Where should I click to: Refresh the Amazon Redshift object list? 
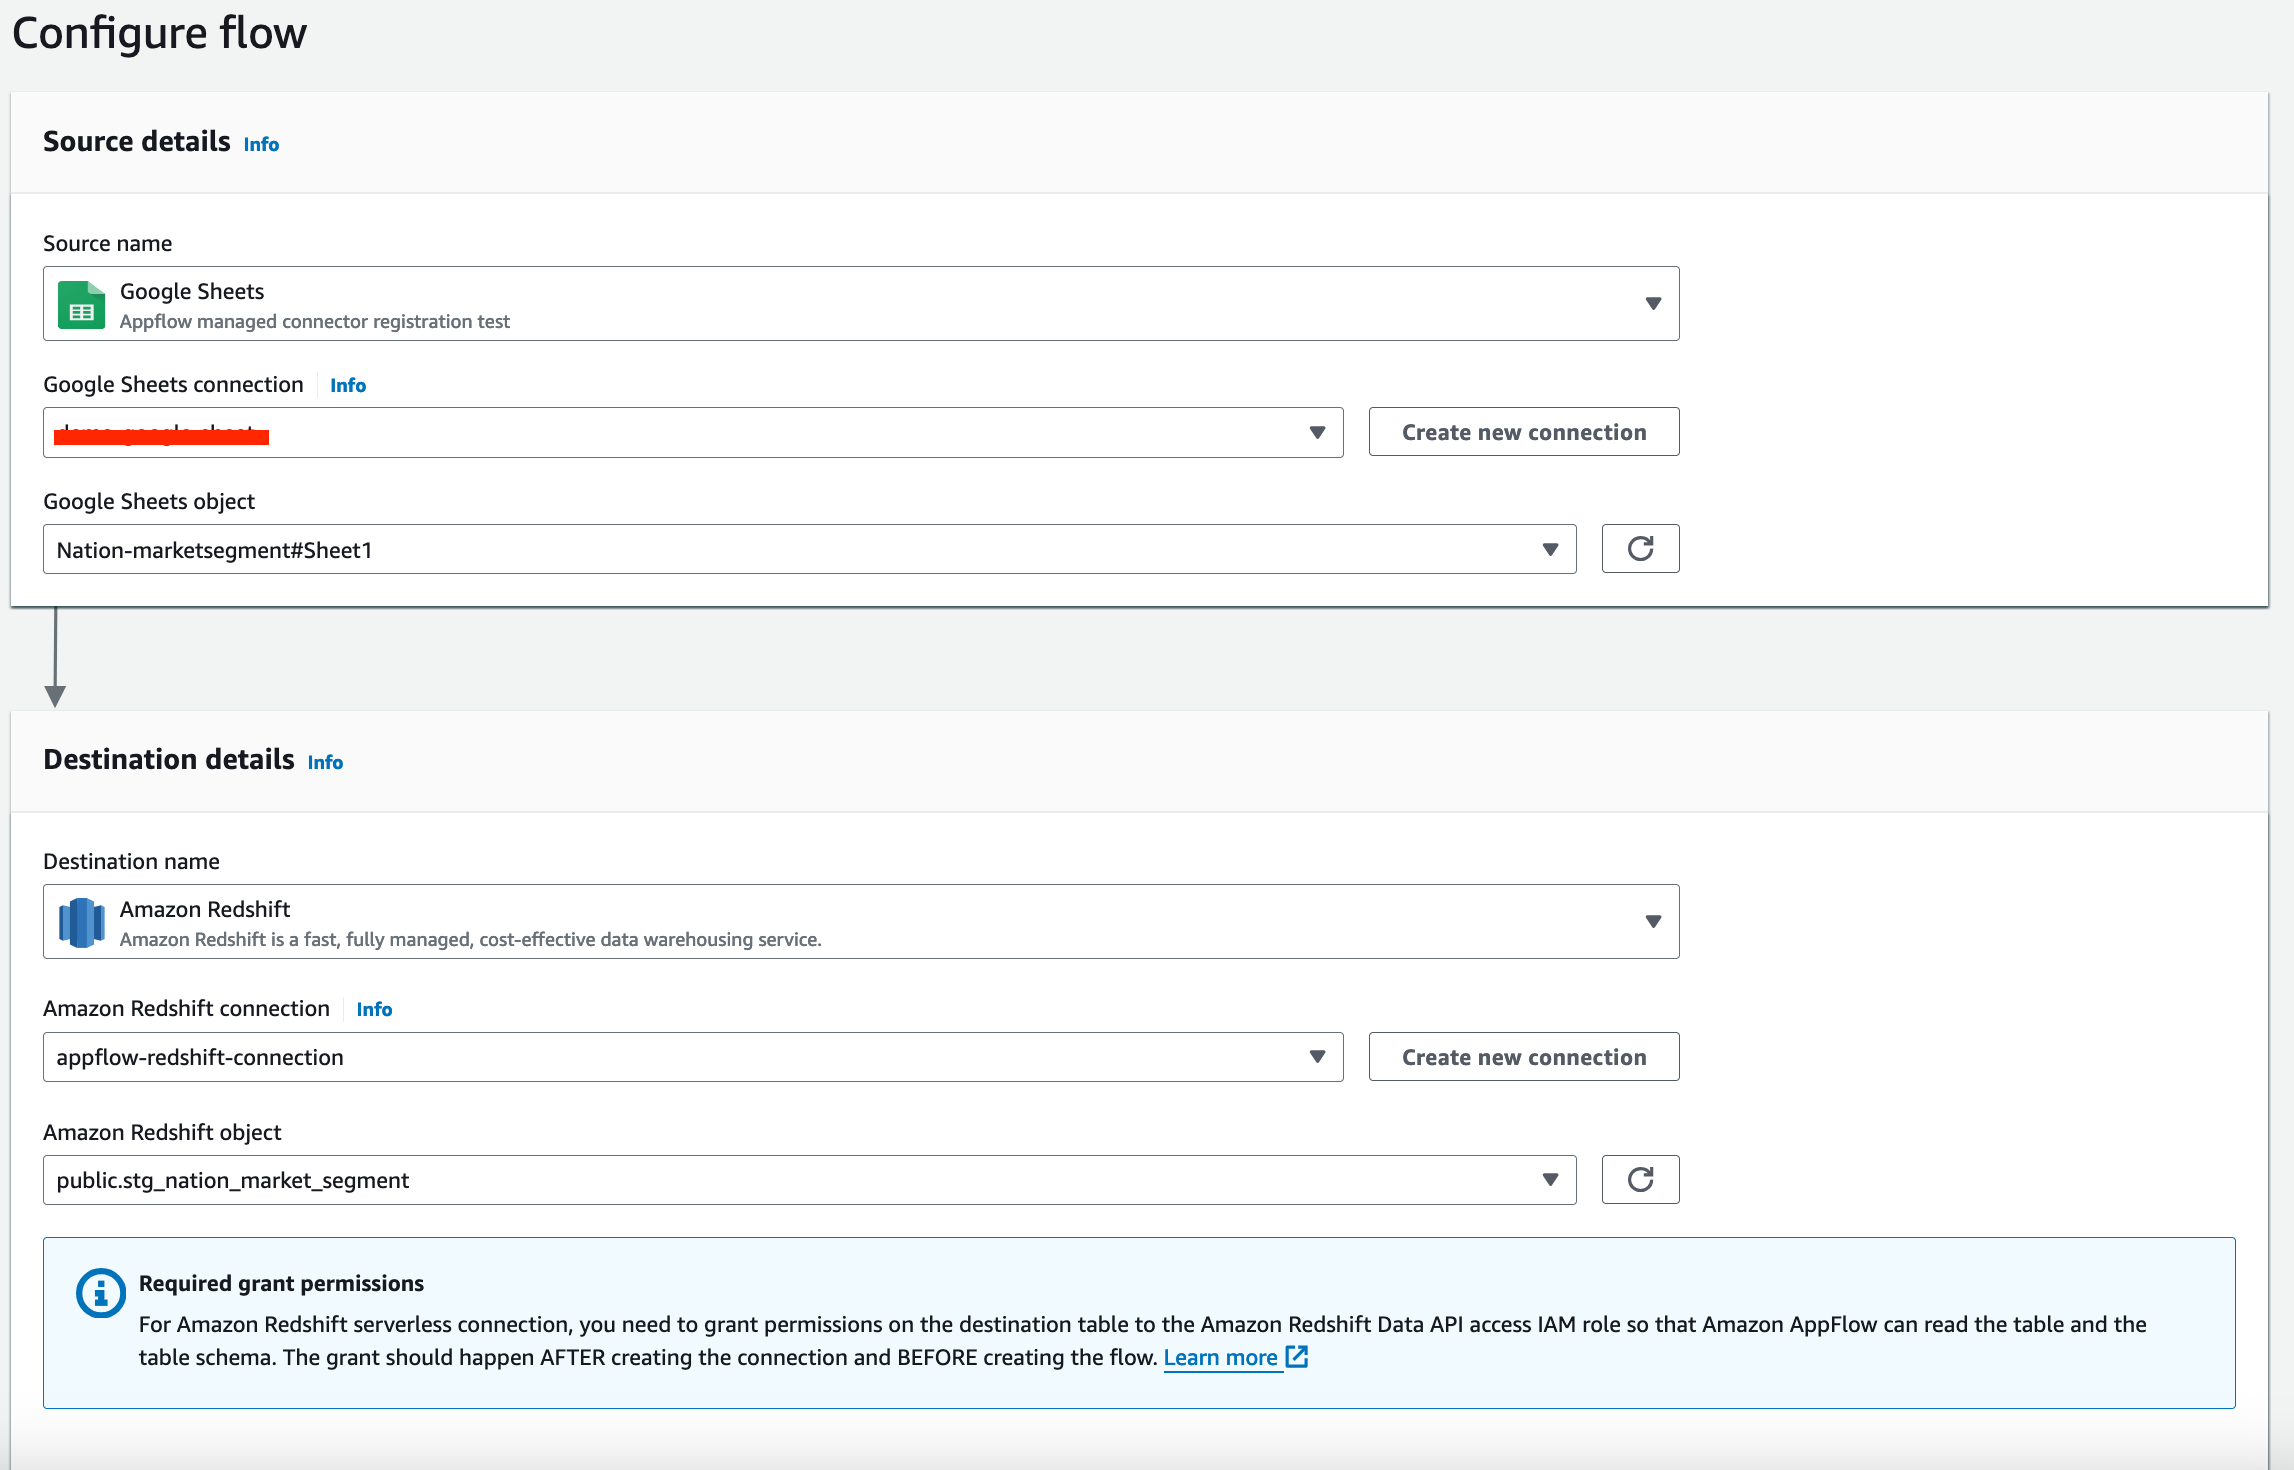coord(1639,1180)
